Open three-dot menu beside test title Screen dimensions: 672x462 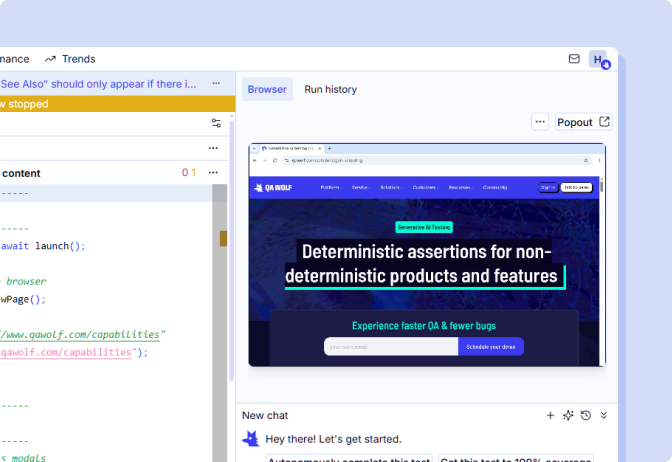click(x=216, y=83)
